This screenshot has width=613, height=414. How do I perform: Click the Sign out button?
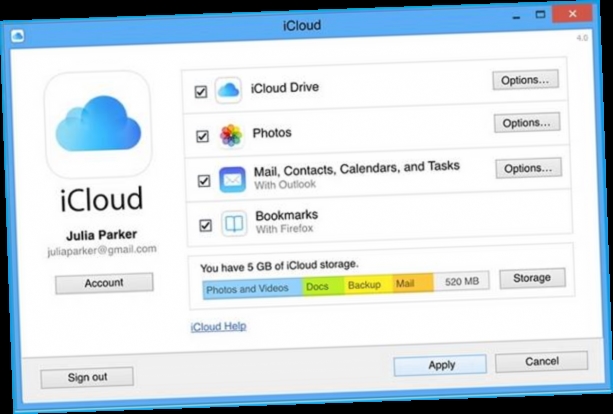pos(87,377)
